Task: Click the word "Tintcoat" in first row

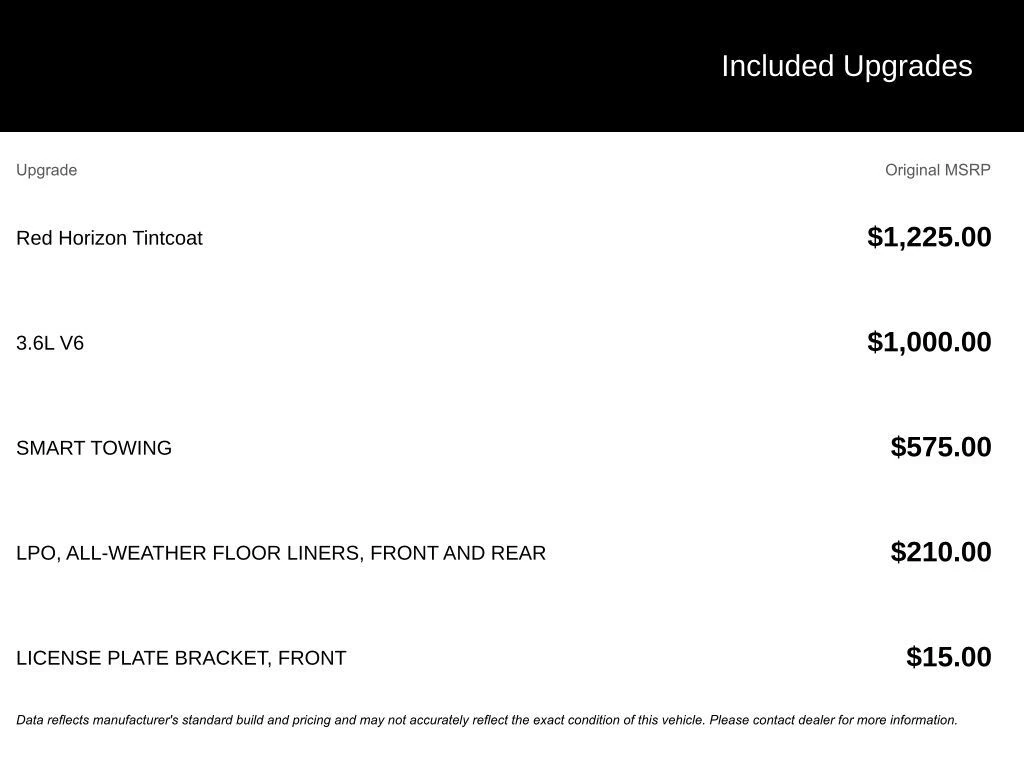Action: [x=167, y=238]
